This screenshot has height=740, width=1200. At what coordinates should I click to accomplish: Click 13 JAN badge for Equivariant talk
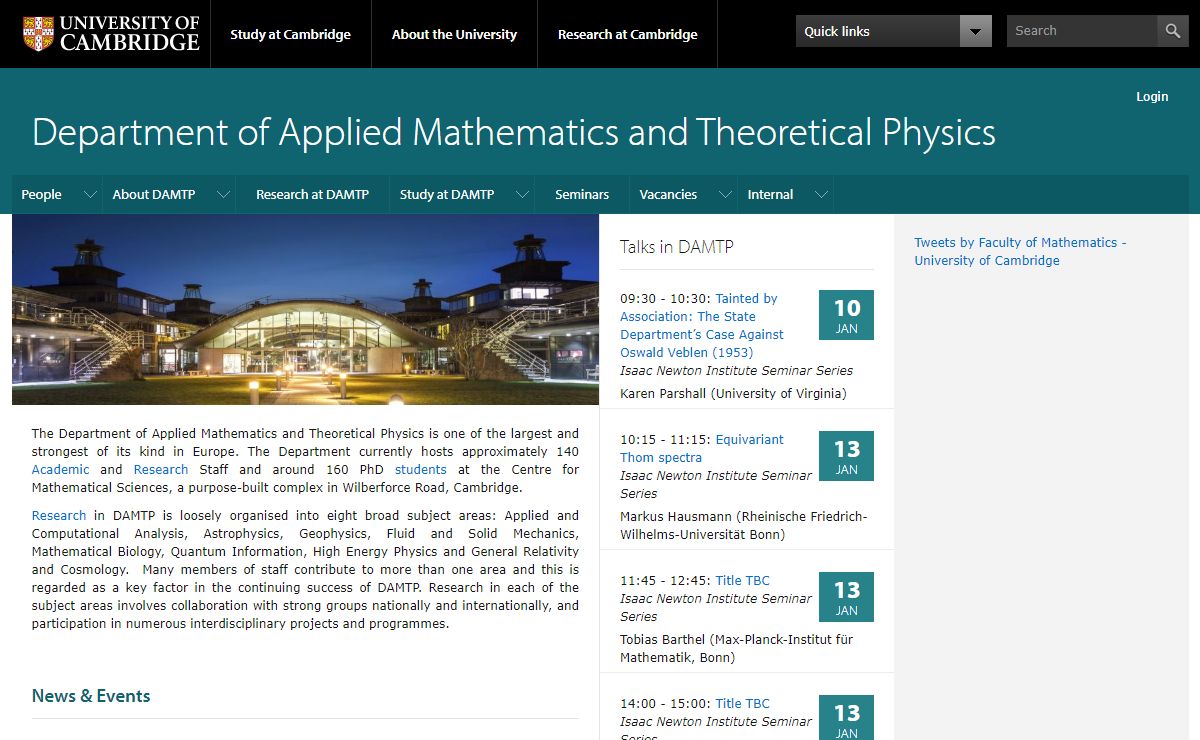click(846, 456)
